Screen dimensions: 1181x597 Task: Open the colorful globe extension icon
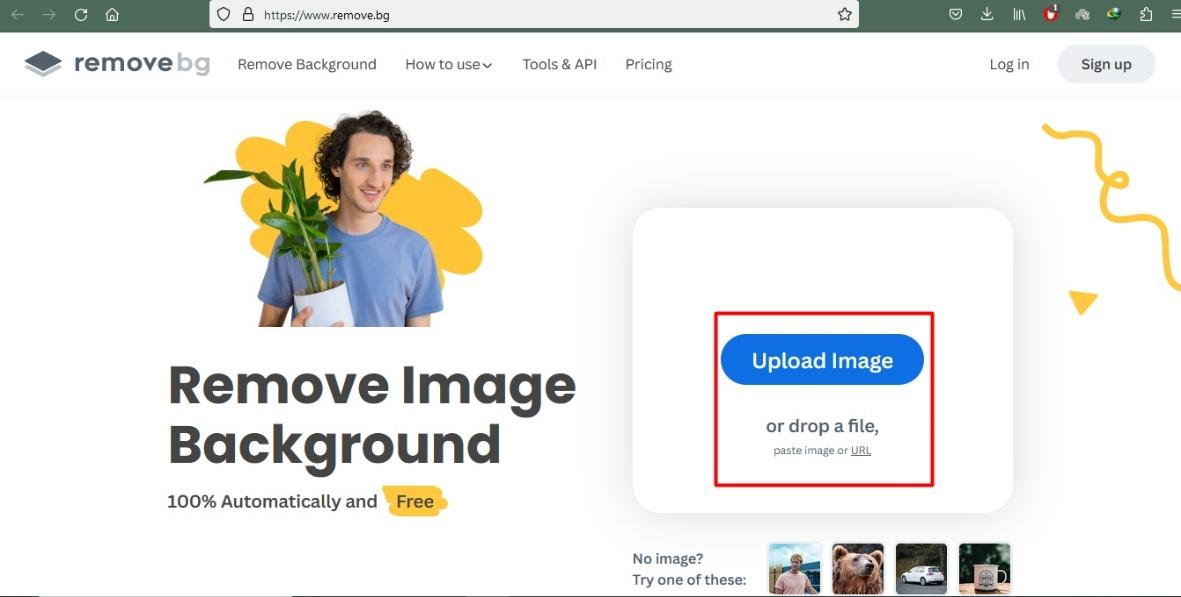[x=1114, y=14]
